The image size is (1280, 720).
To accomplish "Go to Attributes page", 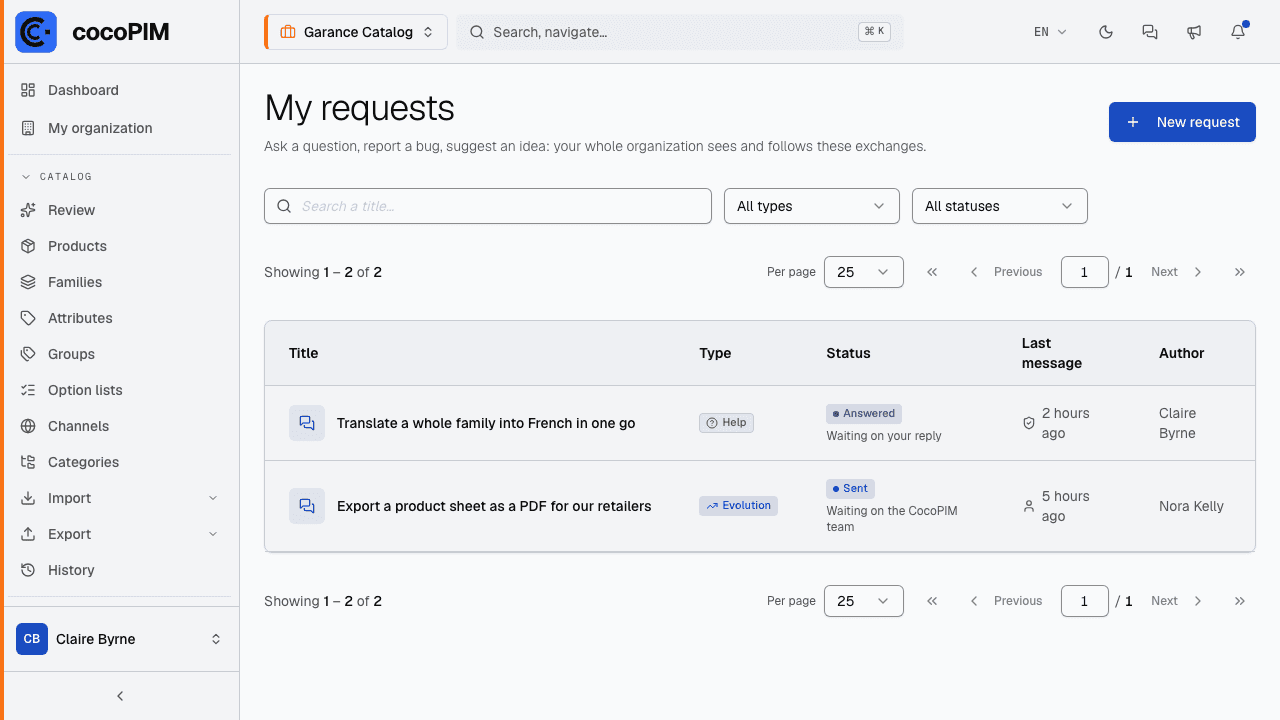I will tap(120, 318).
